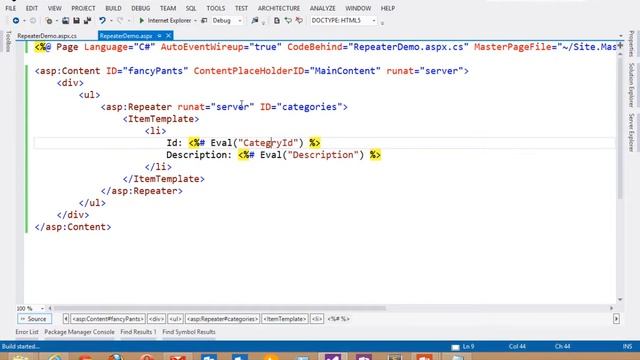Viewport: 640px width, 360px height.
Task: Expand the undo history dropdown arrow
Action: coord(110,21)
